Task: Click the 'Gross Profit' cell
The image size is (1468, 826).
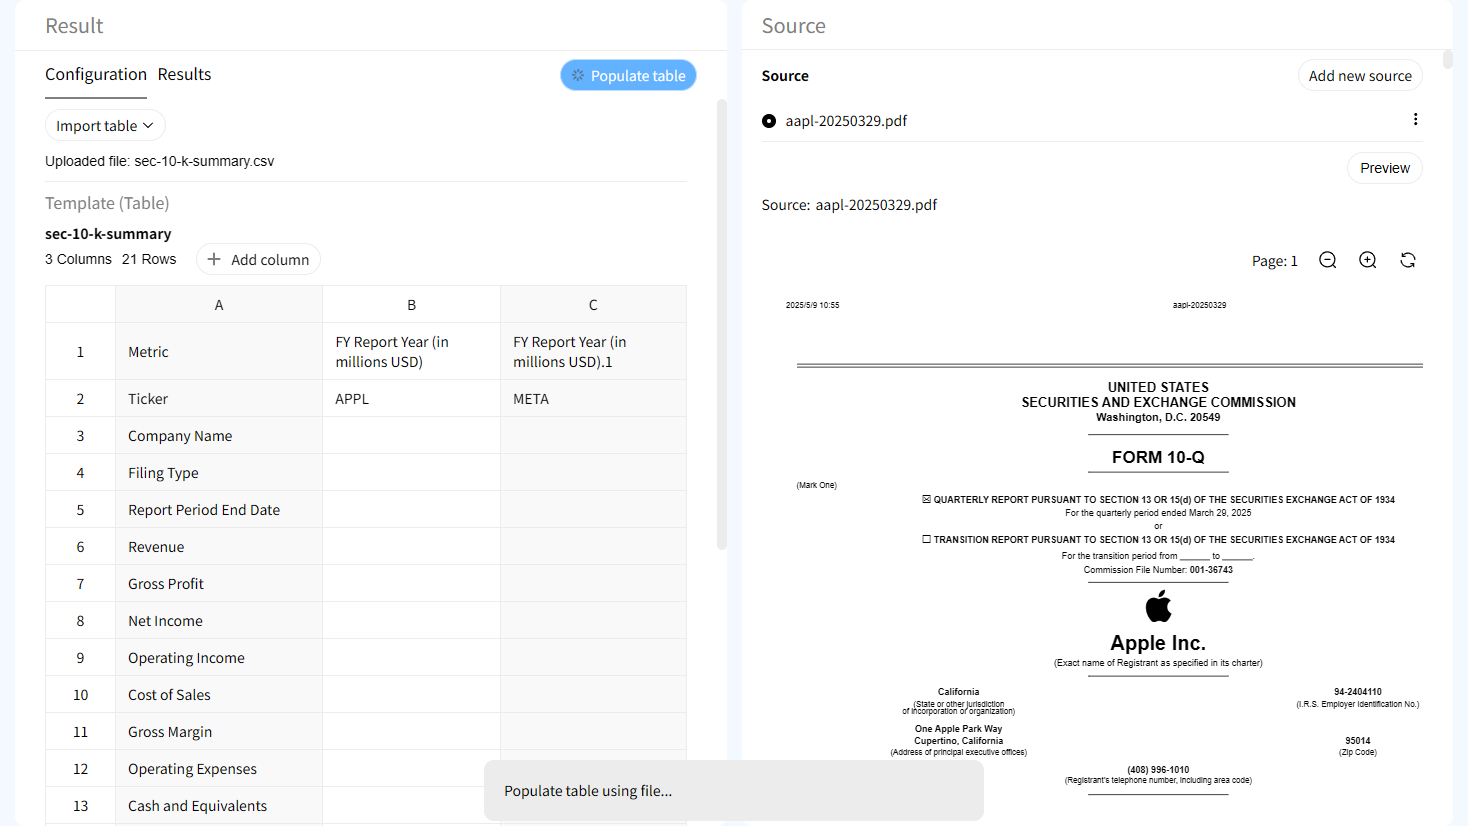Action: [x=219, y=584]
